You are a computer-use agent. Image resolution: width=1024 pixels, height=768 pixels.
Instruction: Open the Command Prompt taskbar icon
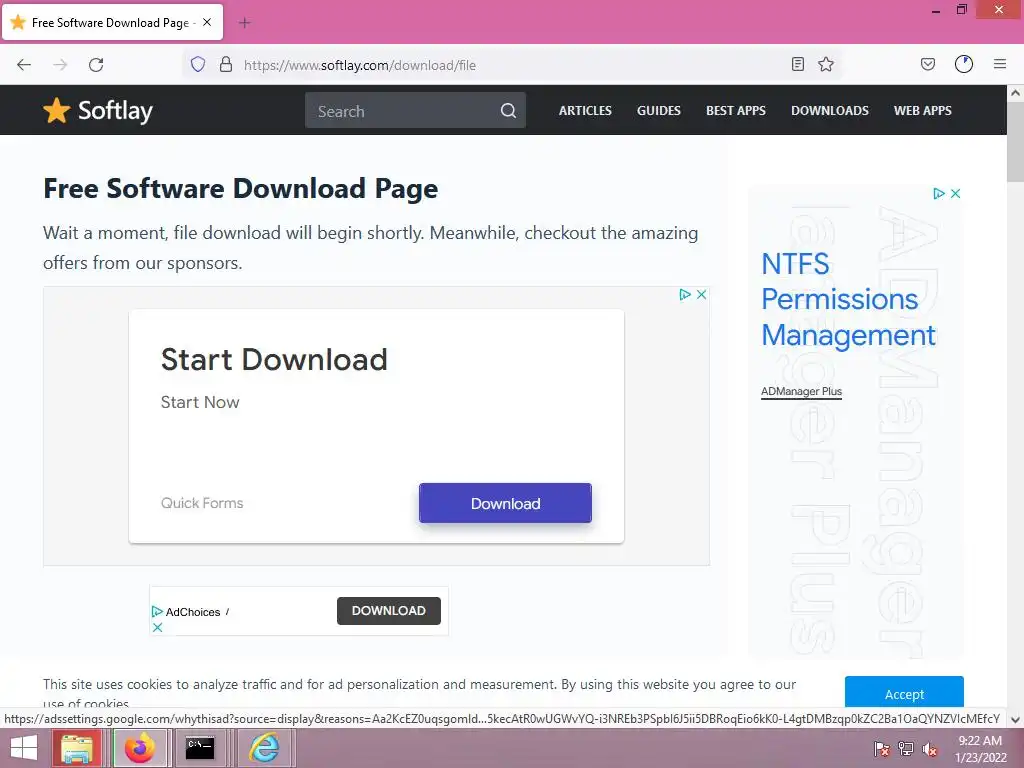[x=200, y=748]
